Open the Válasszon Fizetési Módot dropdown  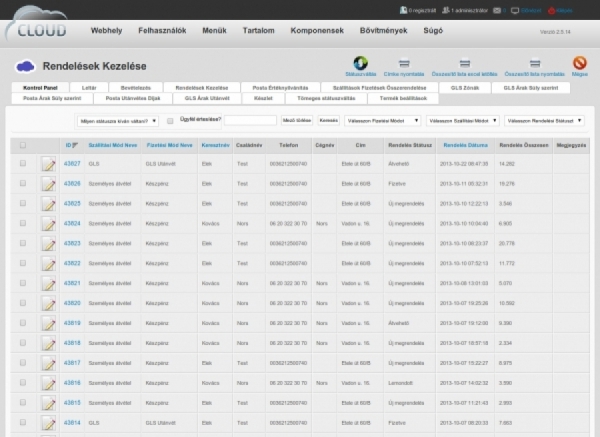click(382, 121)
